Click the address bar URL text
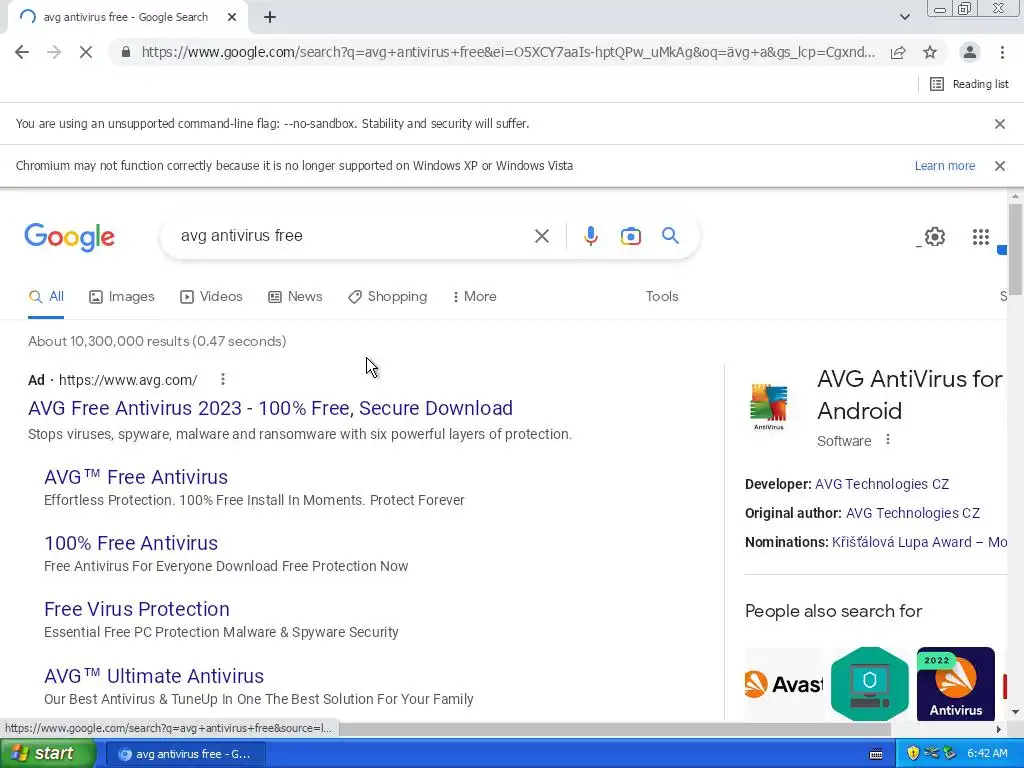The width and height of the screenshot is (1024, 768). [508, 52]
